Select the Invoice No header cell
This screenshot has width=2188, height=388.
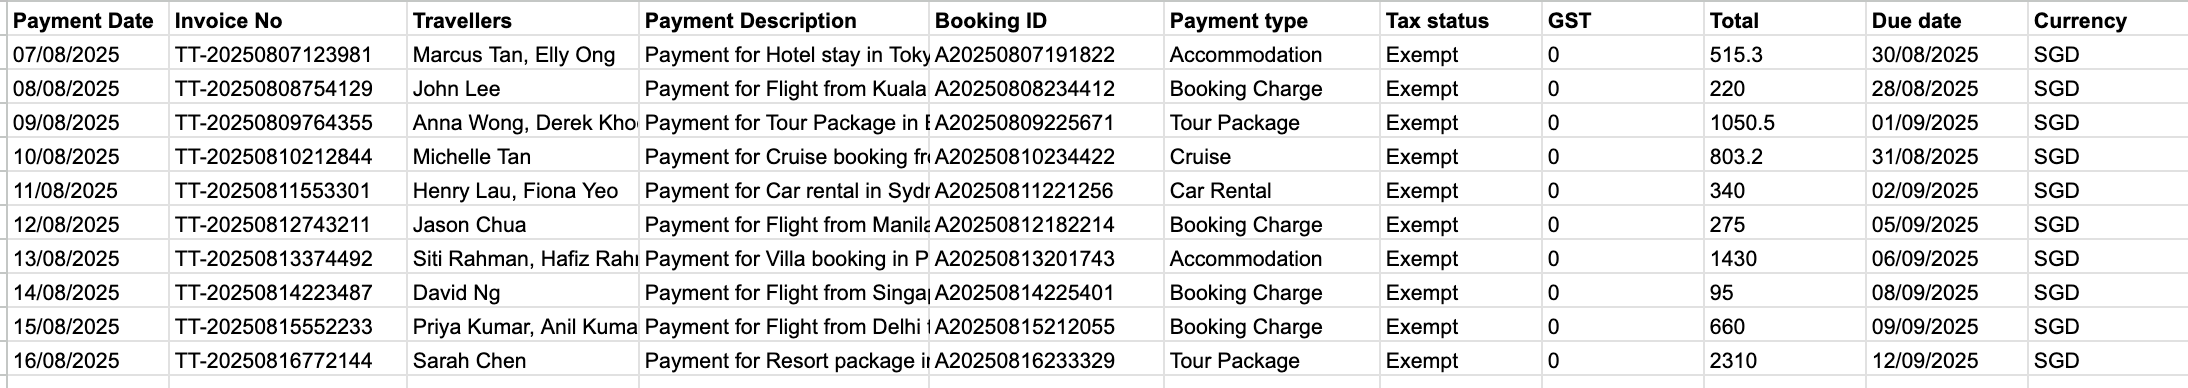[x=288, y=20]
